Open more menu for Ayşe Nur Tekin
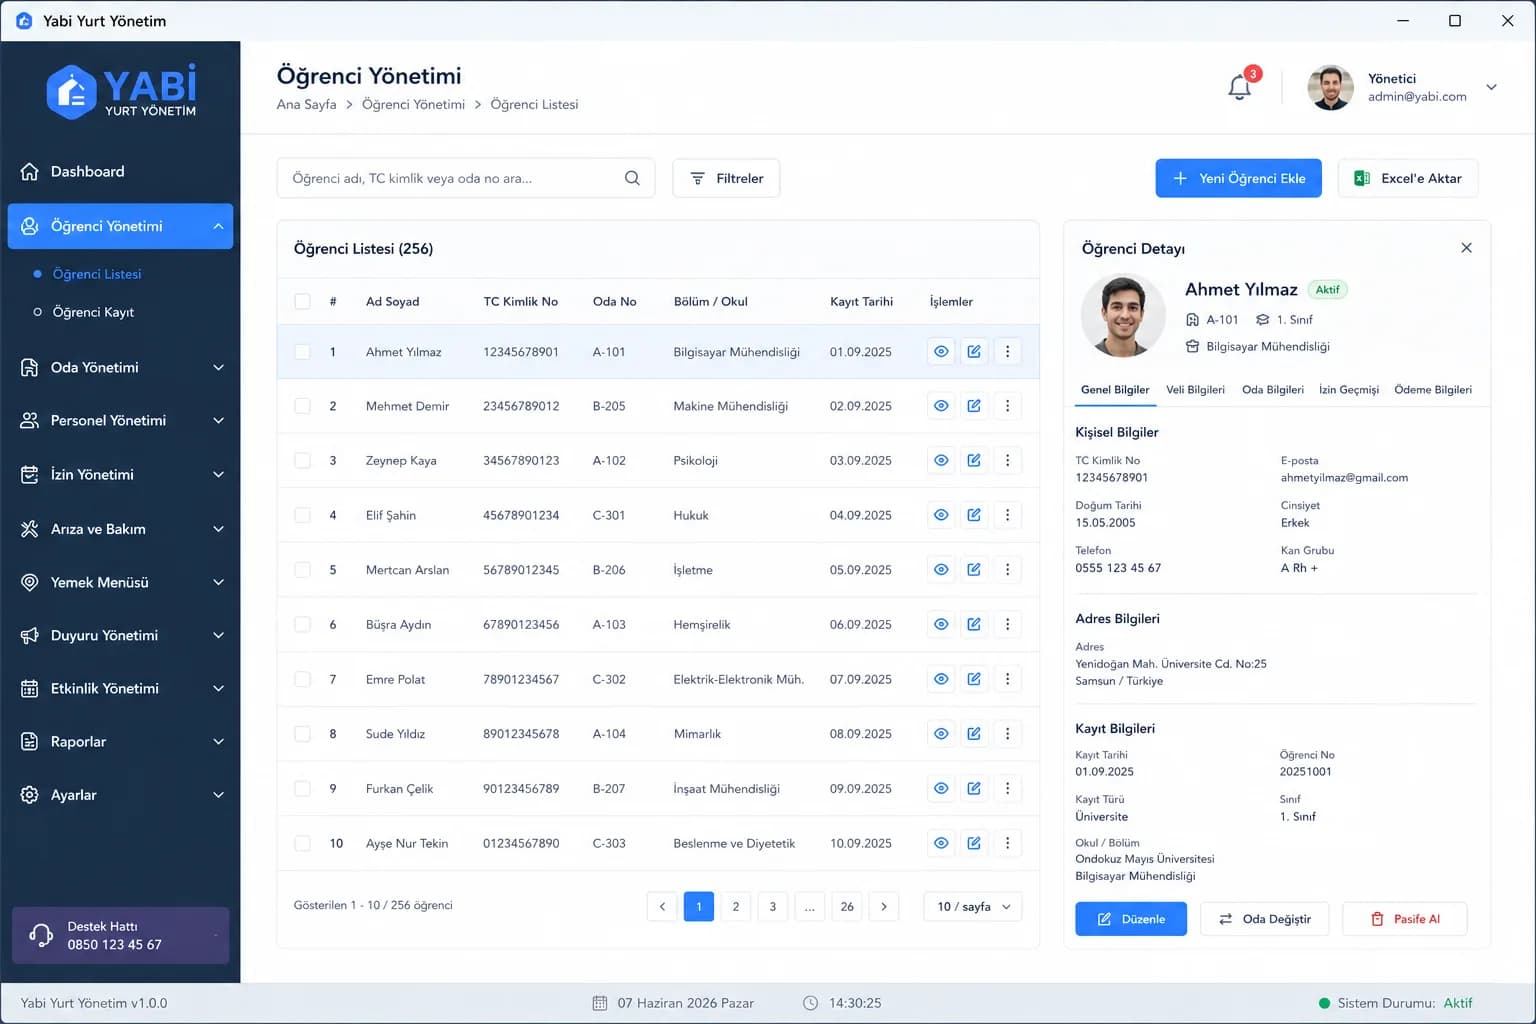Screen dimensions: 1536x1024 [1007, 843]
